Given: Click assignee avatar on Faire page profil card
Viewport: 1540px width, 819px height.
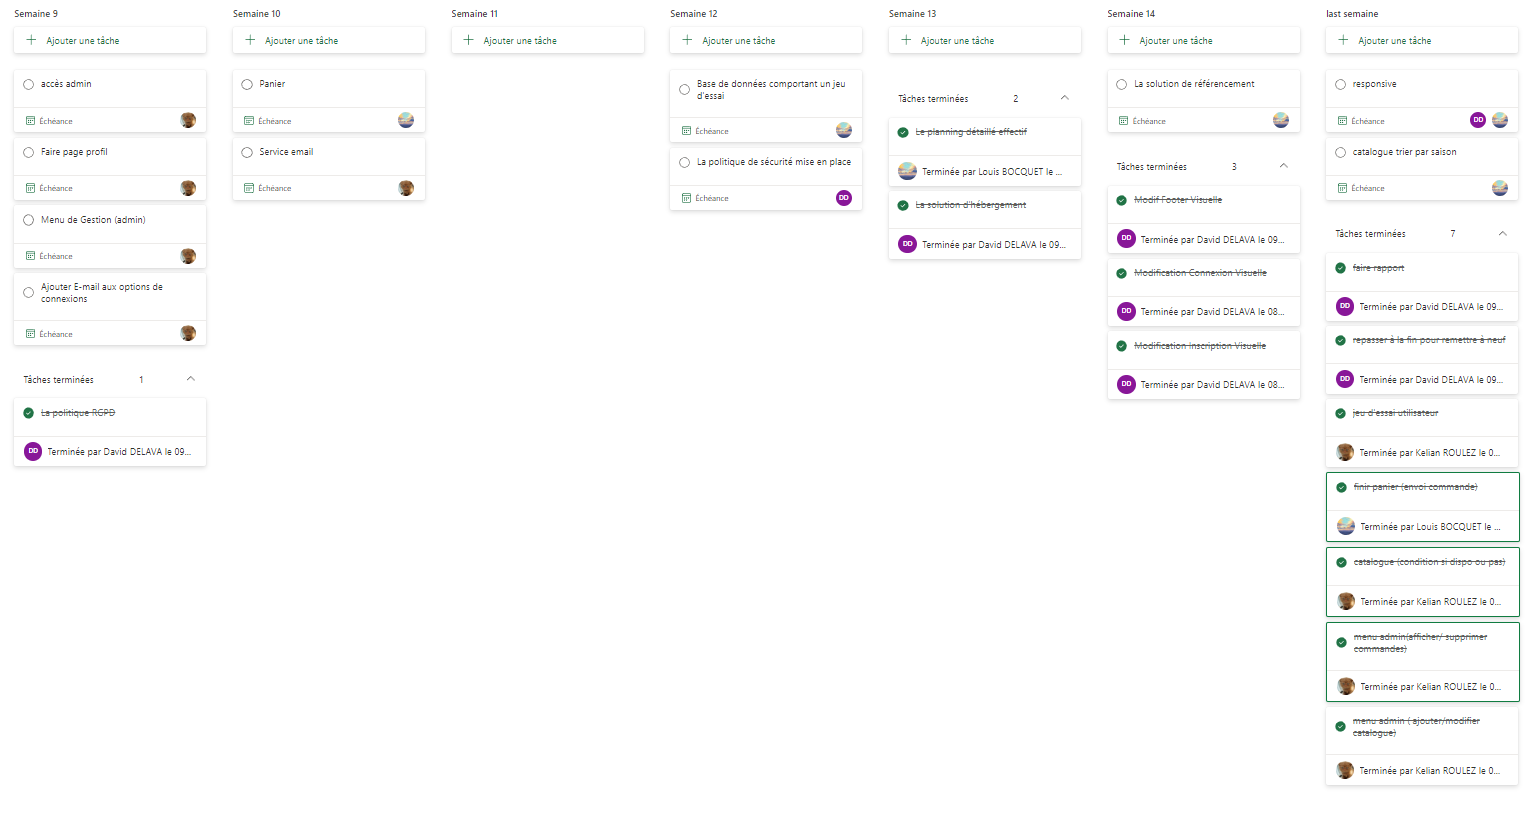Looking at the screenshot, I should [188, 188].
